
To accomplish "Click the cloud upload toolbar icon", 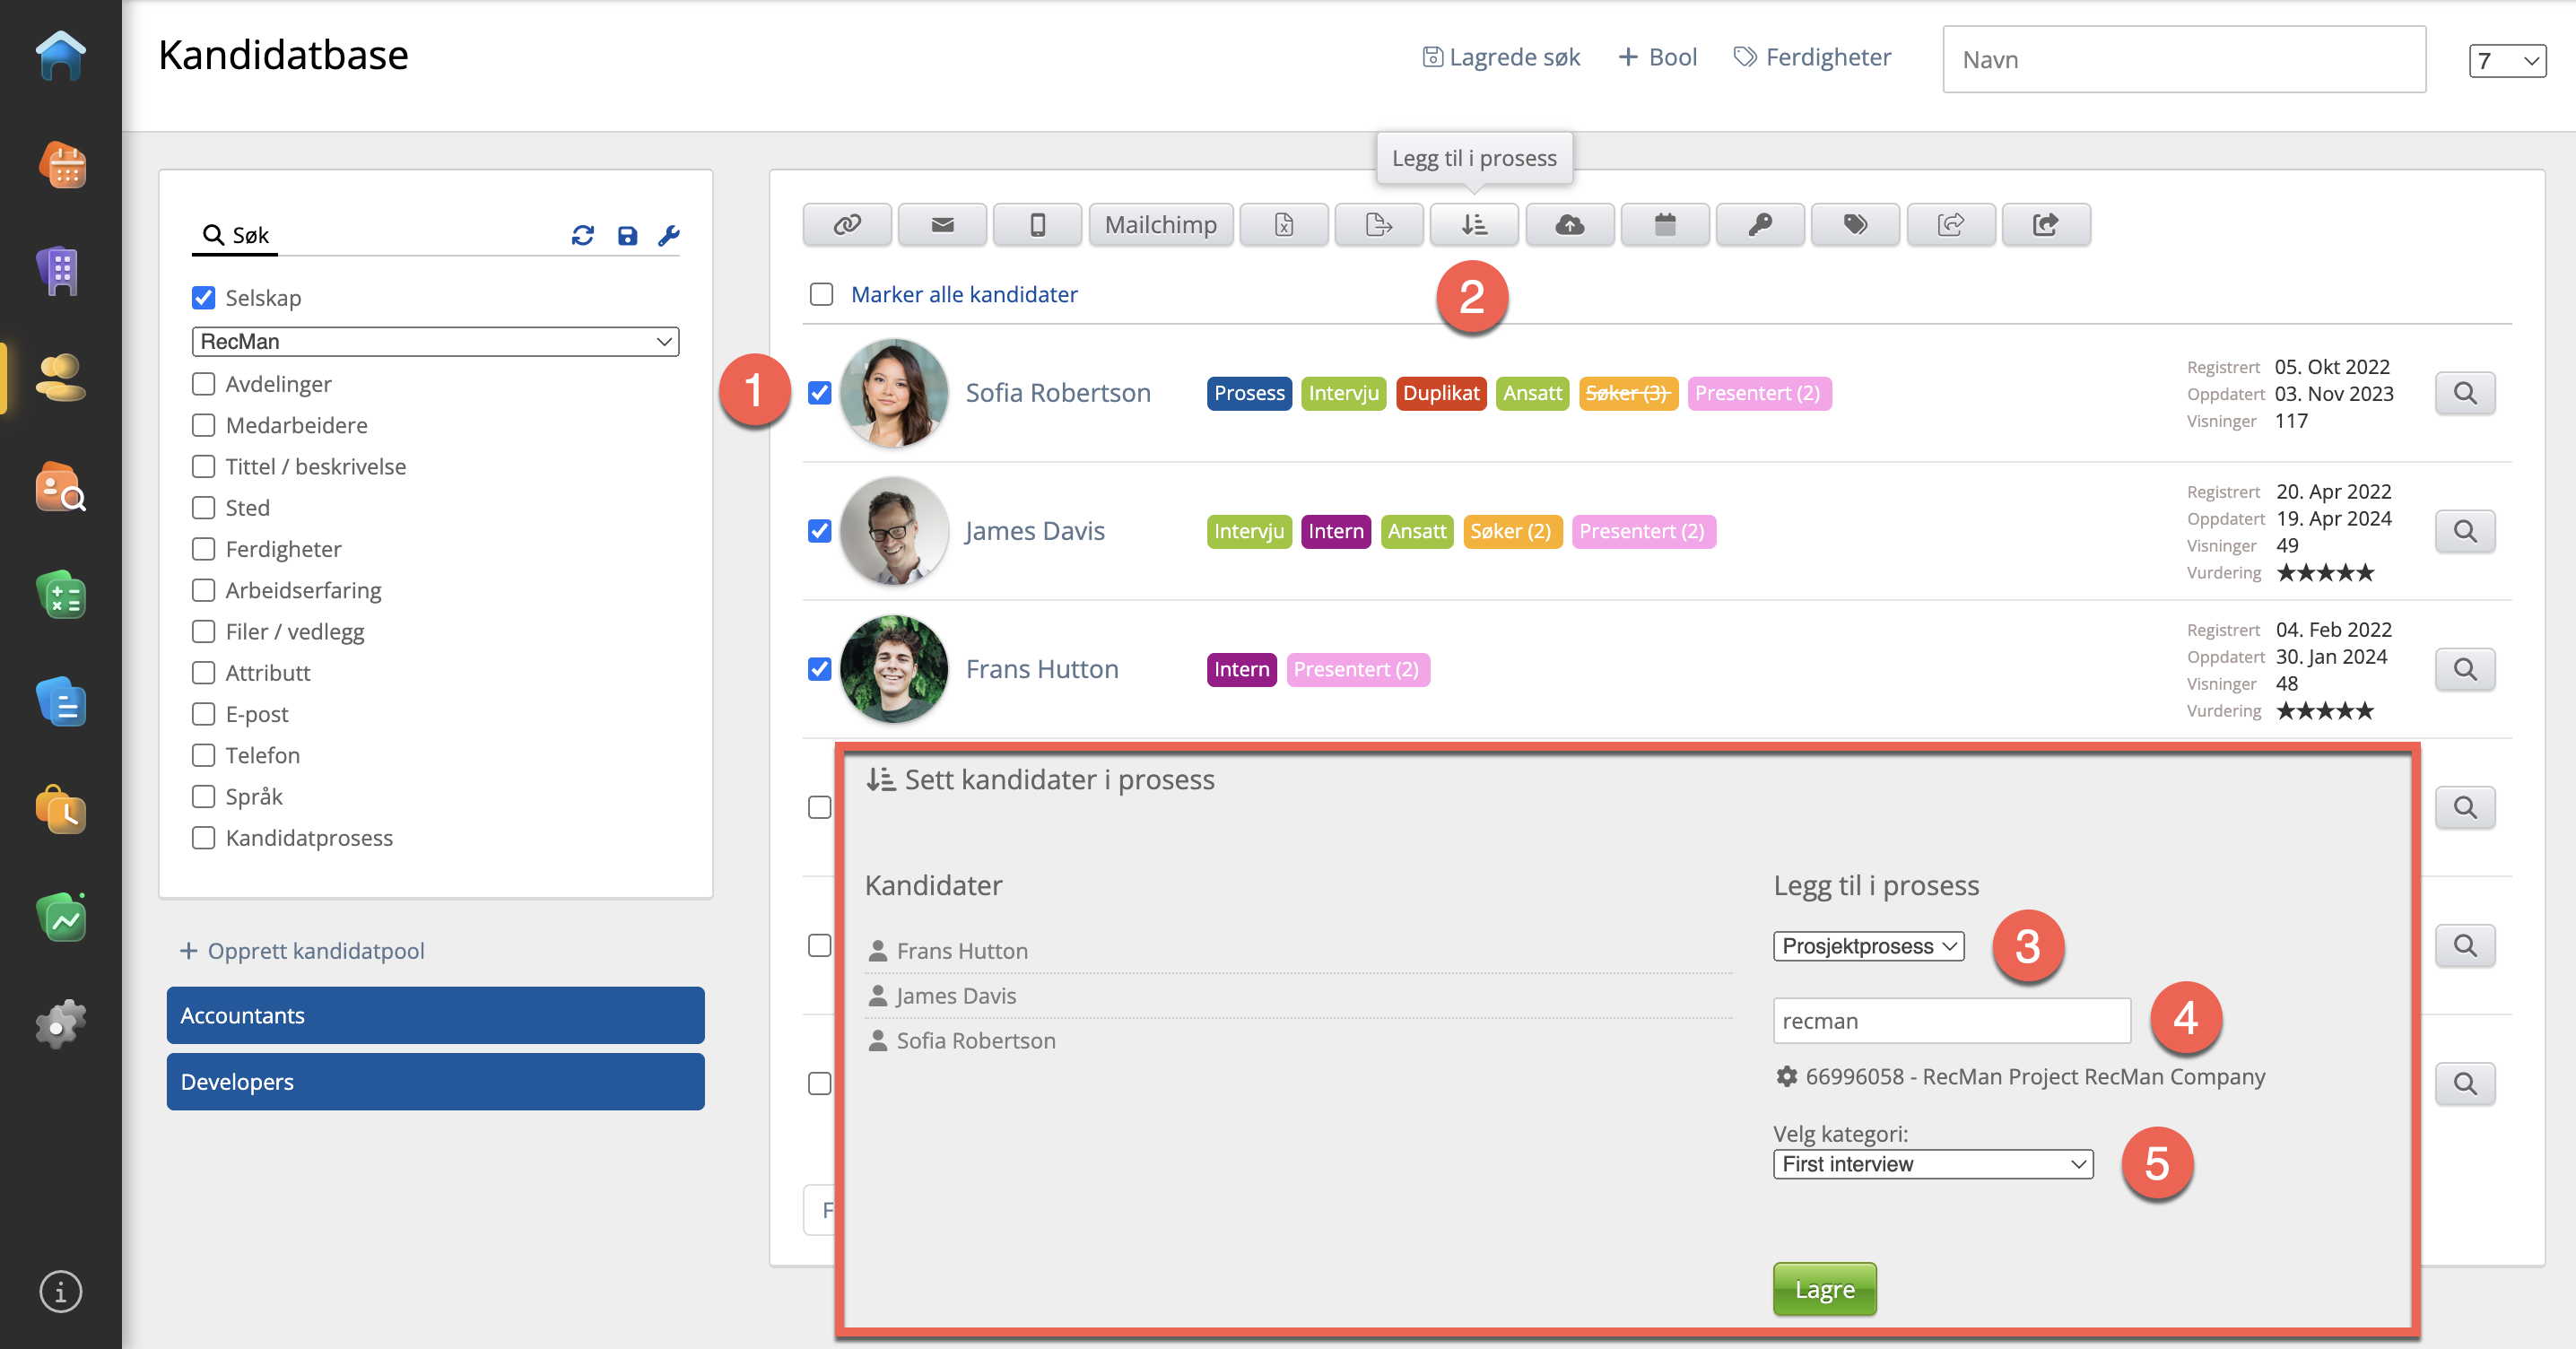I will coord(1569,224).
